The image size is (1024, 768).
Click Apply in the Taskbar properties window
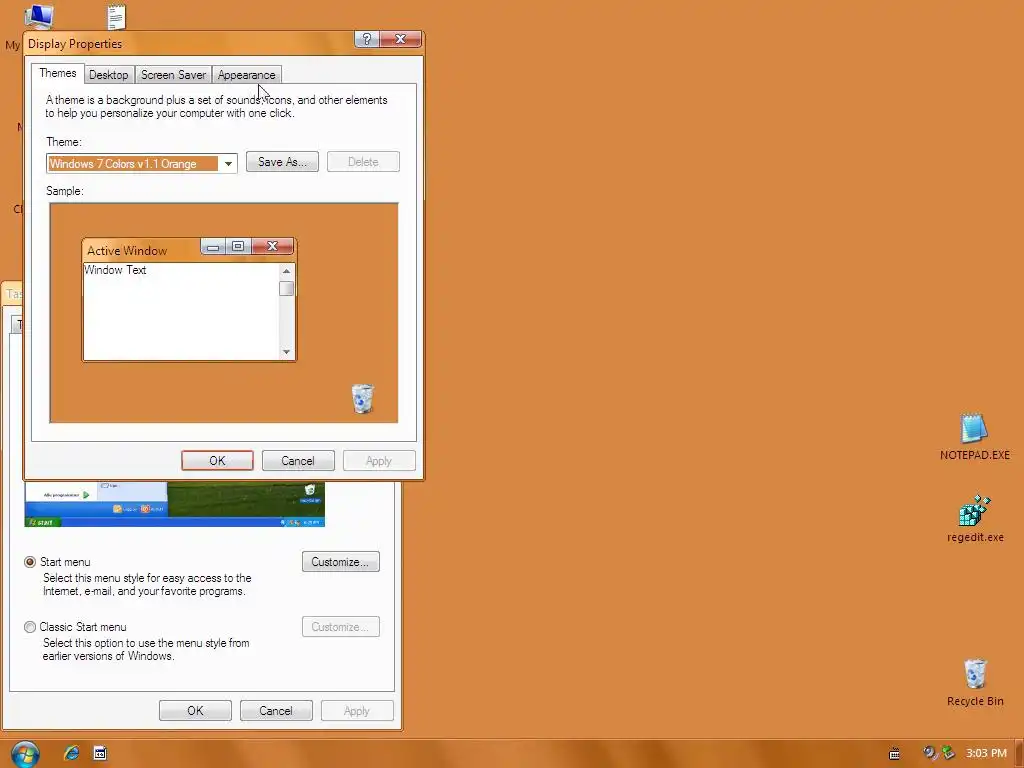point(357,711)
